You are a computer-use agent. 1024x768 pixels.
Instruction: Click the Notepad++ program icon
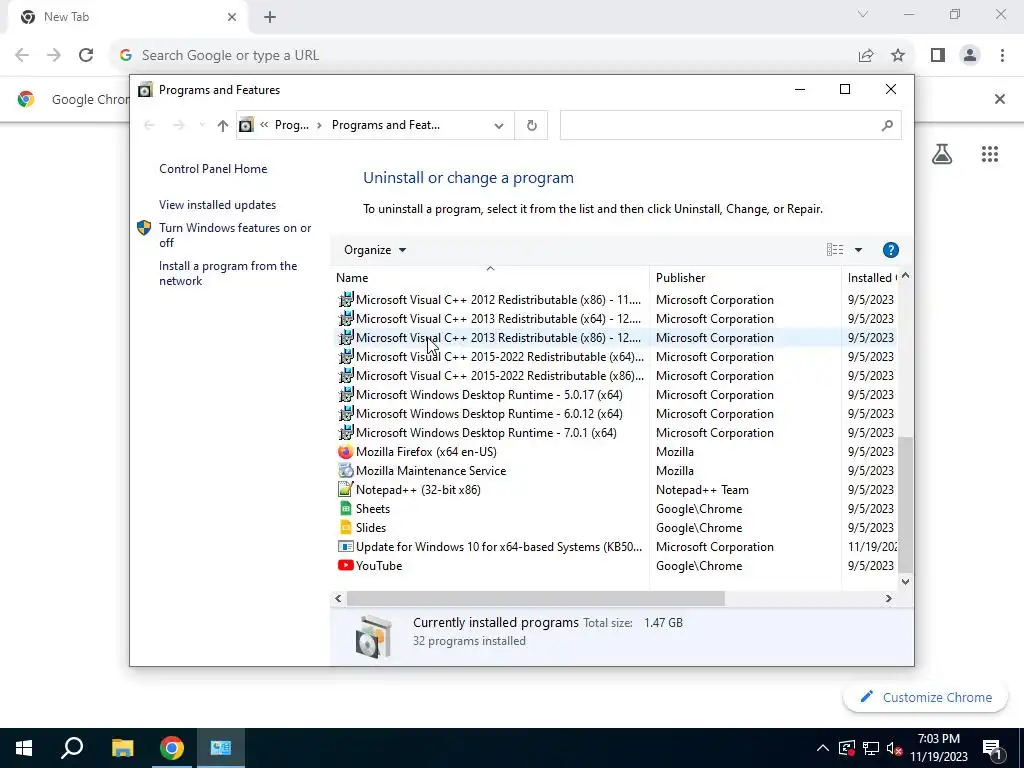tap(345, 490)
